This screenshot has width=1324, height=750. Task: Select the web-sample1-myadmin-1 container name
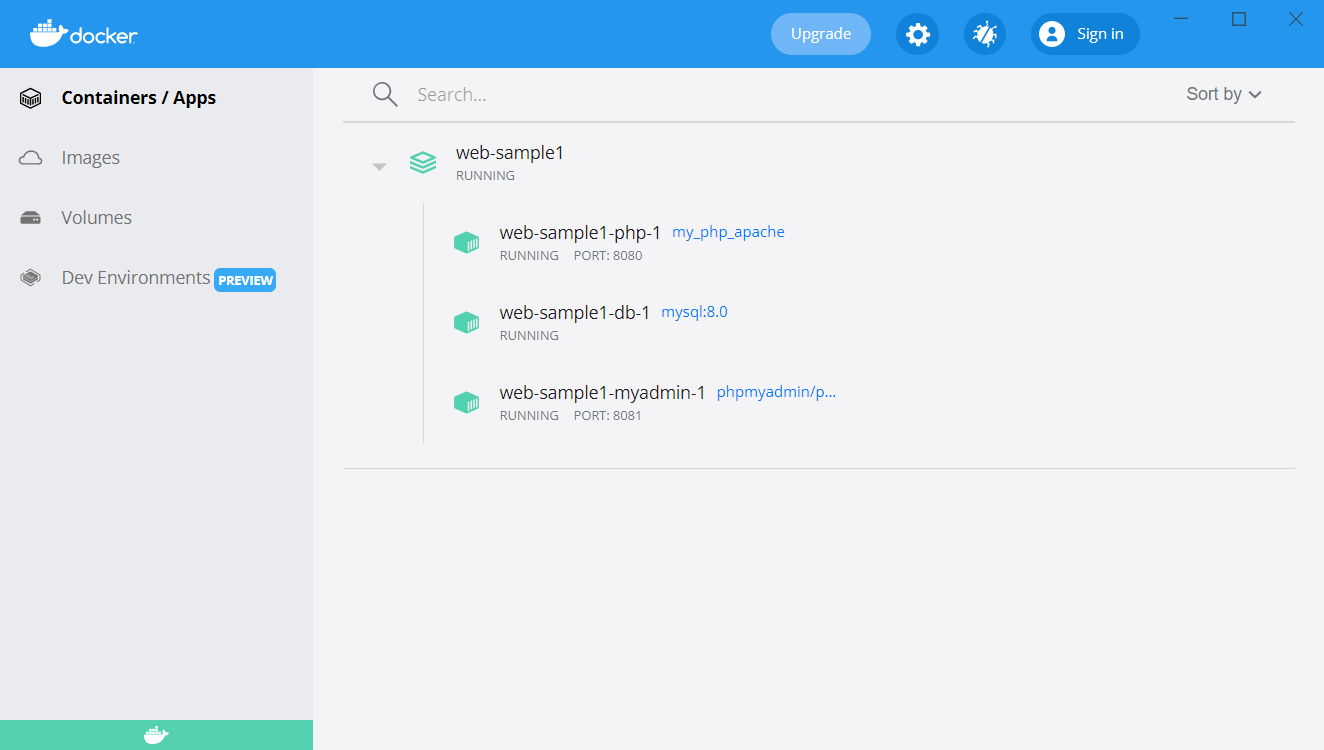[603, 393]
